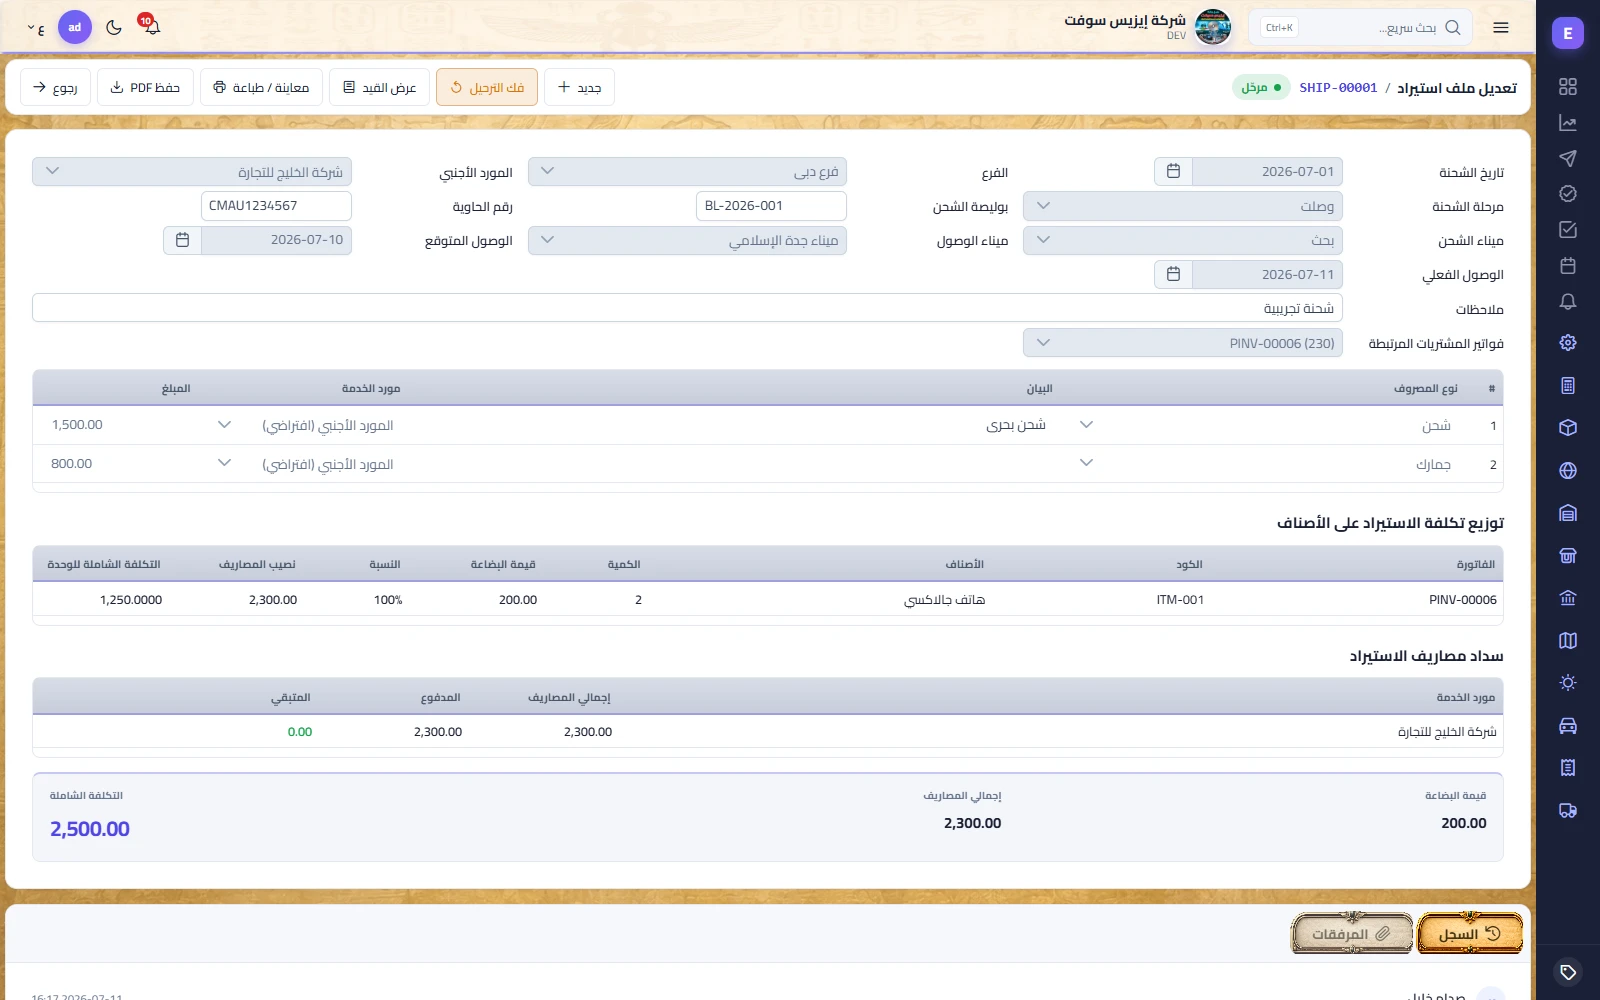Image resolution: width=1600 pixels, height=1000 pixels.
Task: Open the bank building icon in sidebar
Action: pyautogui.click(x=1568, y=598)
